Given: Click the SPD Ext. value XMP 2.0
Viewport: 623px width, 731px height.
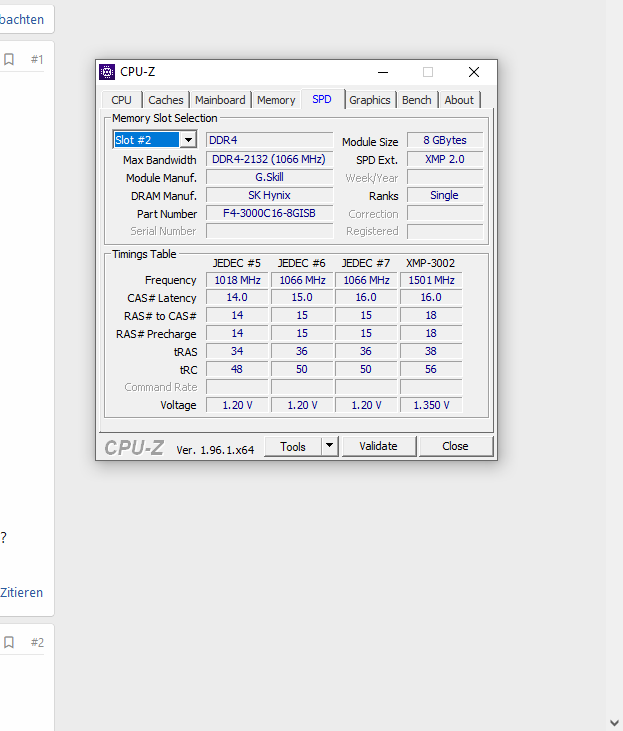Looking at the screenshot, I should (445, 159).
